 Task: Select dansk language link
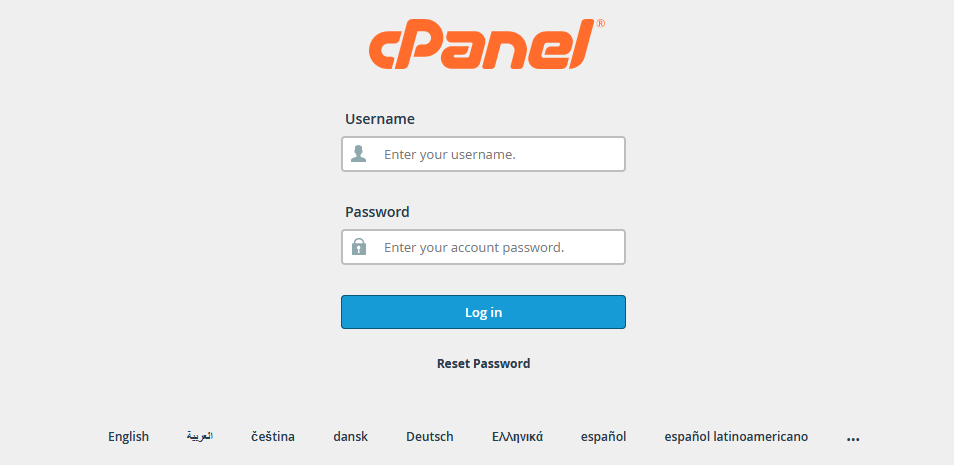tap(350, 437)
